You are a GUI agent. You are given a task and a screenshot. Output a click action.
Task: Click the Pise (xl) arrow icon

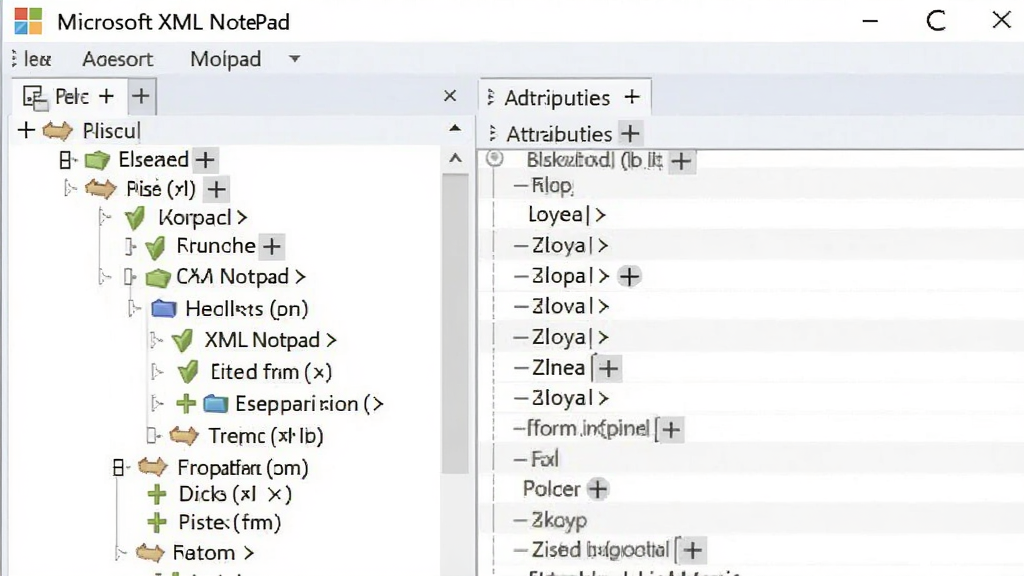pyautogui.click(x=101, y=189)
